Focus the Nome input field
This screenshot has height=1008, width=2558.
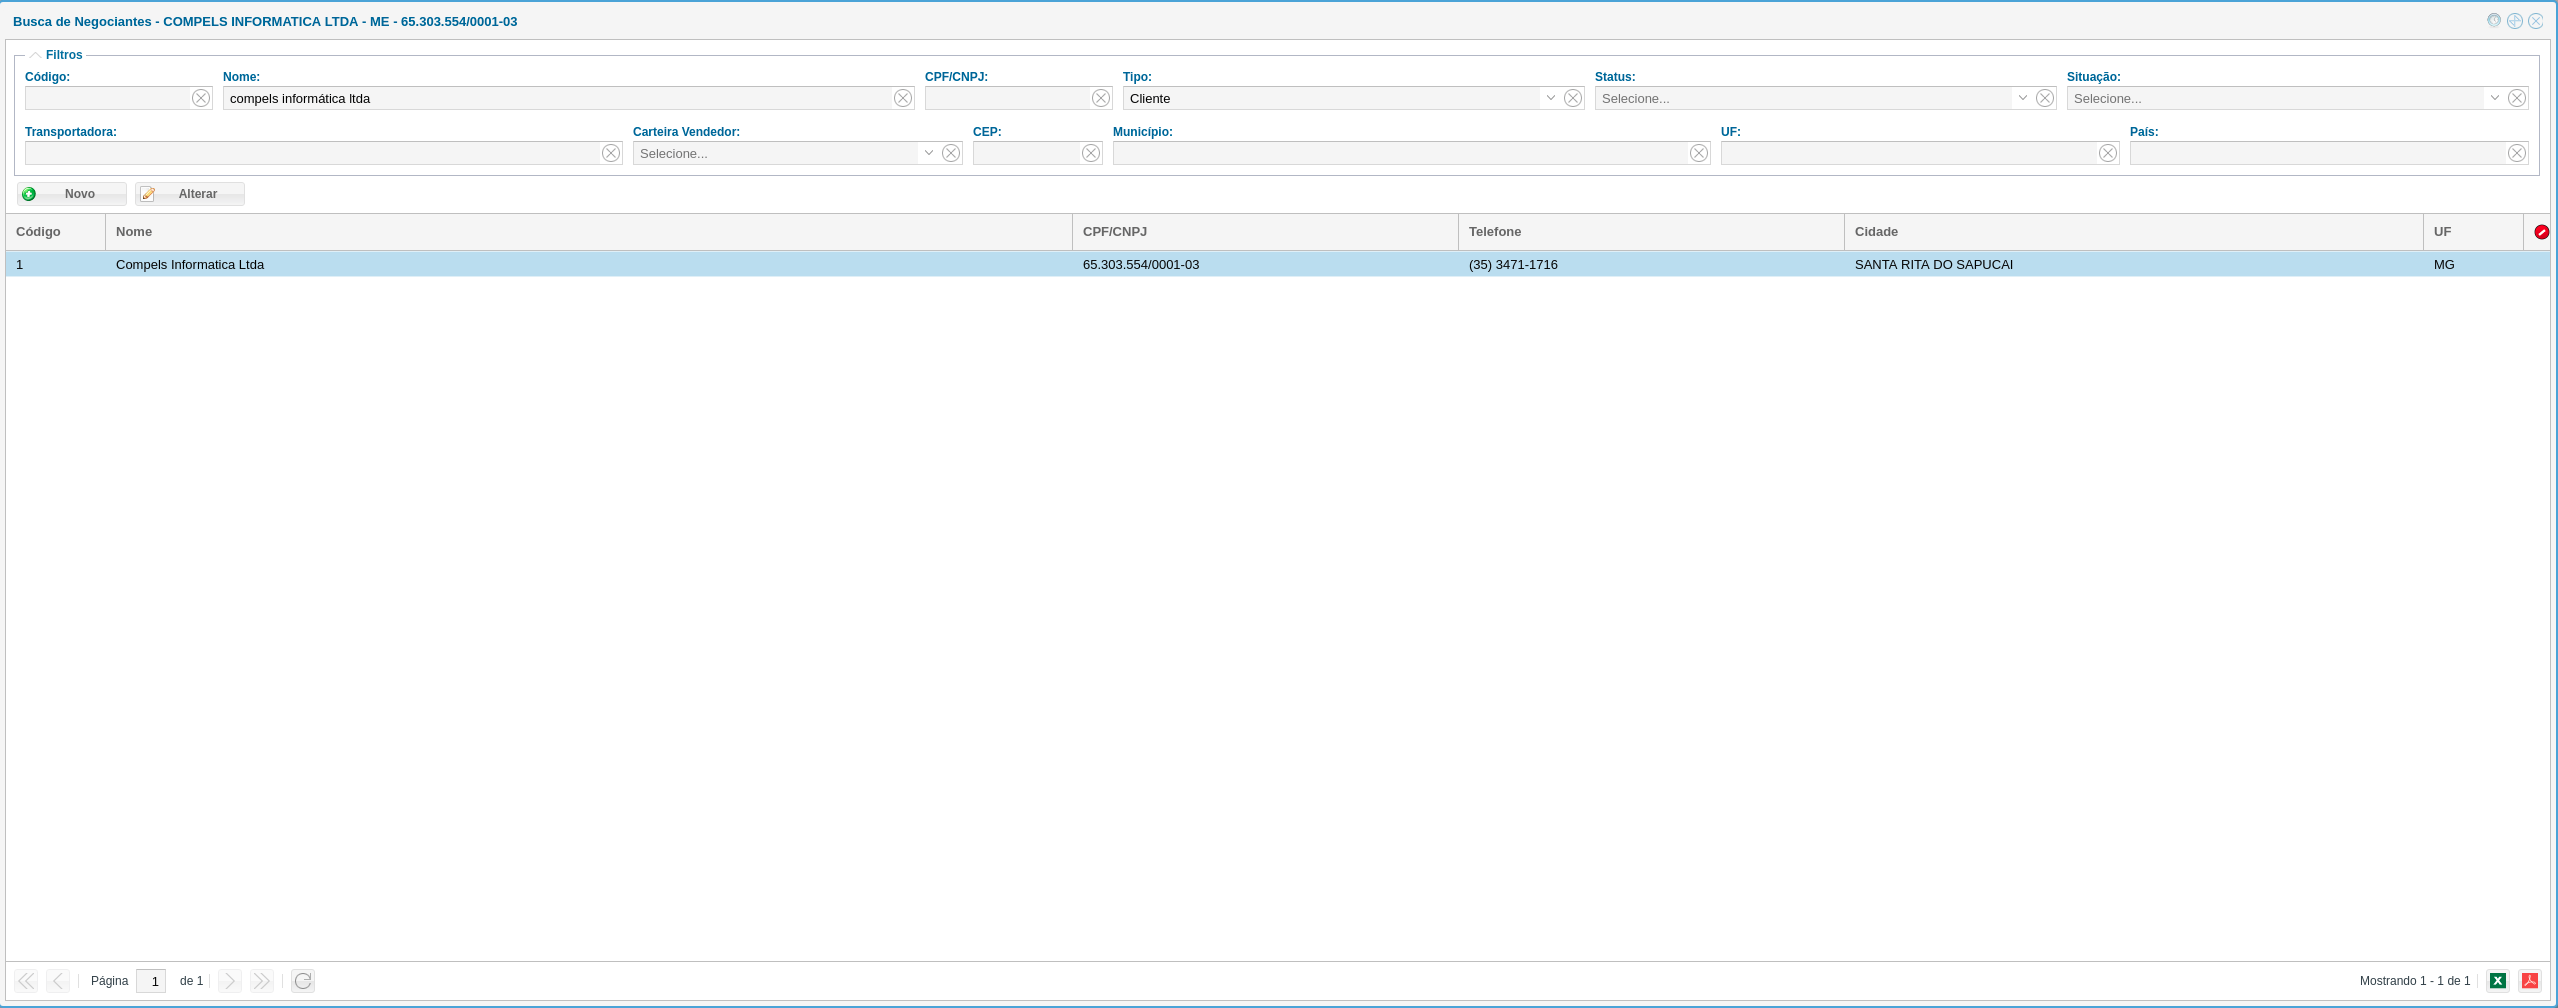557,98
